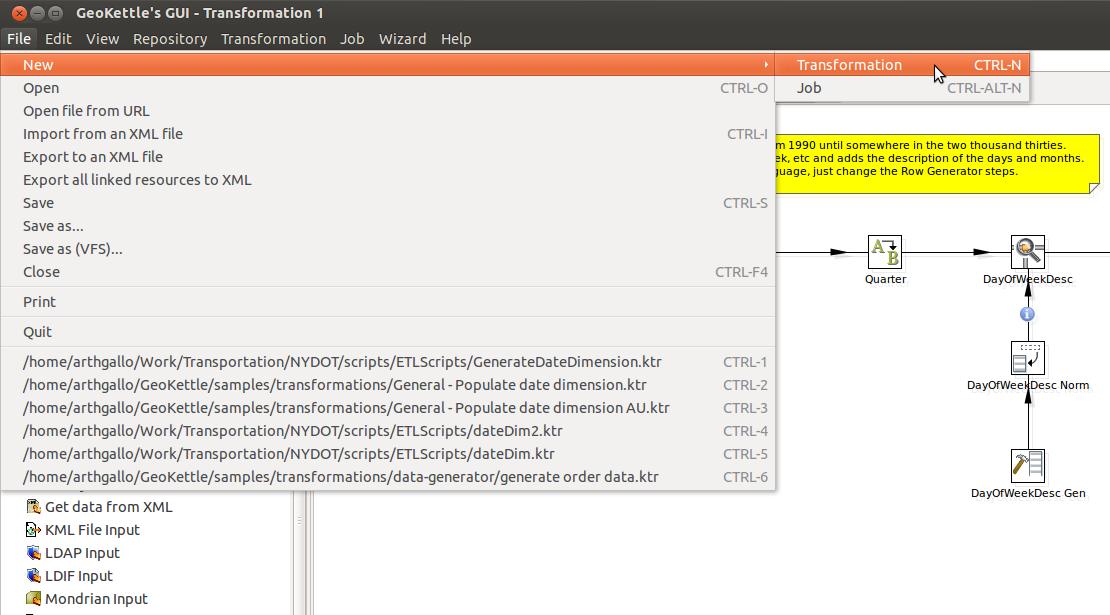
Task: Select Mondrian Input tree item
Action: pyautogui.click(x=96, y=599)
